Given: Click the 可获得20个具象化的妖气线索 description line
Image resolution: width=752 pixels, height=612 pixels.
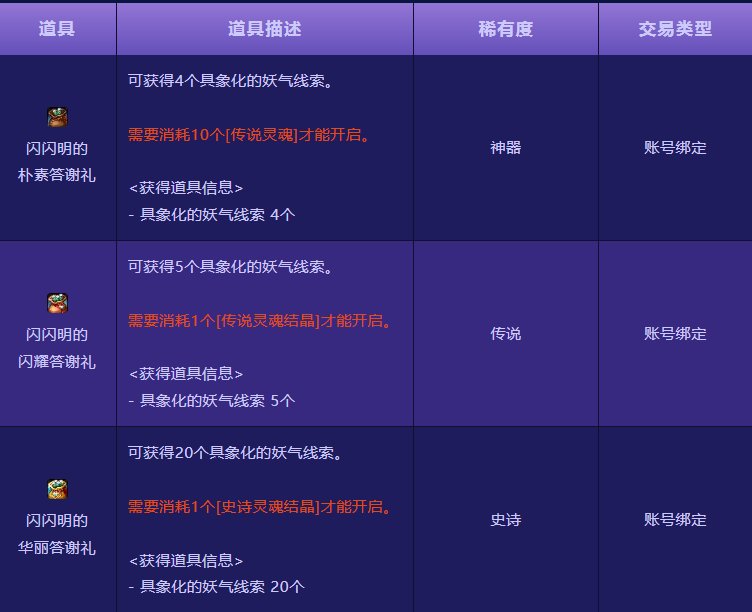Looking at the screenshot, I should [236, 453].
